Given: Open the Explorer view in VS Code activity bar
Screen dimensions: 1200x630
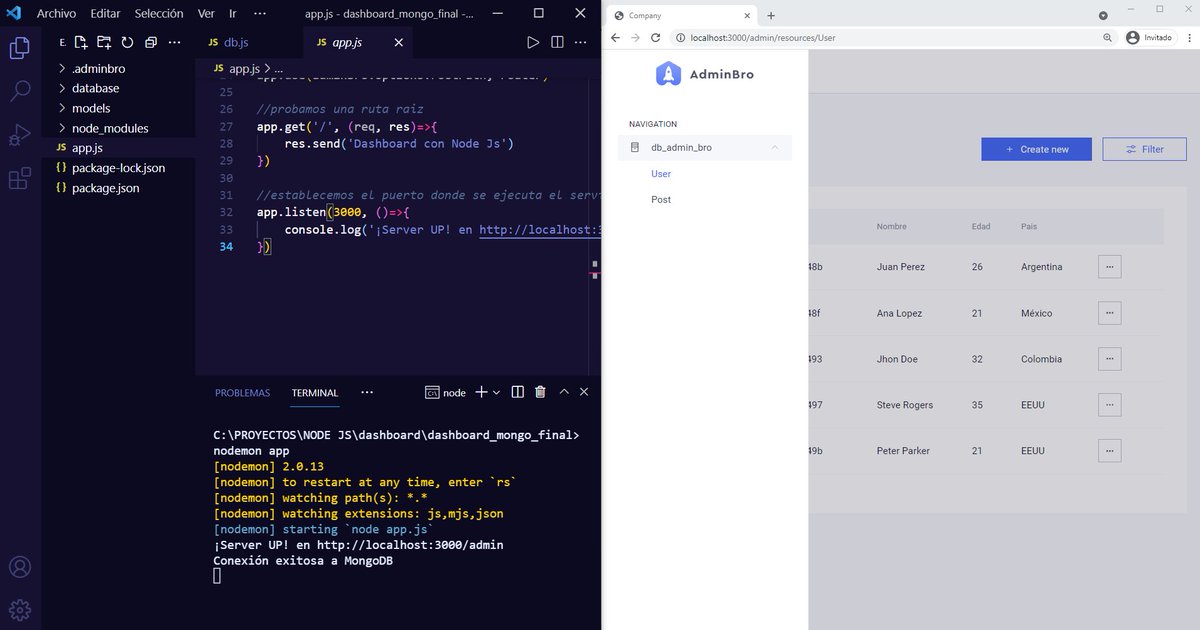Looking at the screenshot, I should 19,48.
